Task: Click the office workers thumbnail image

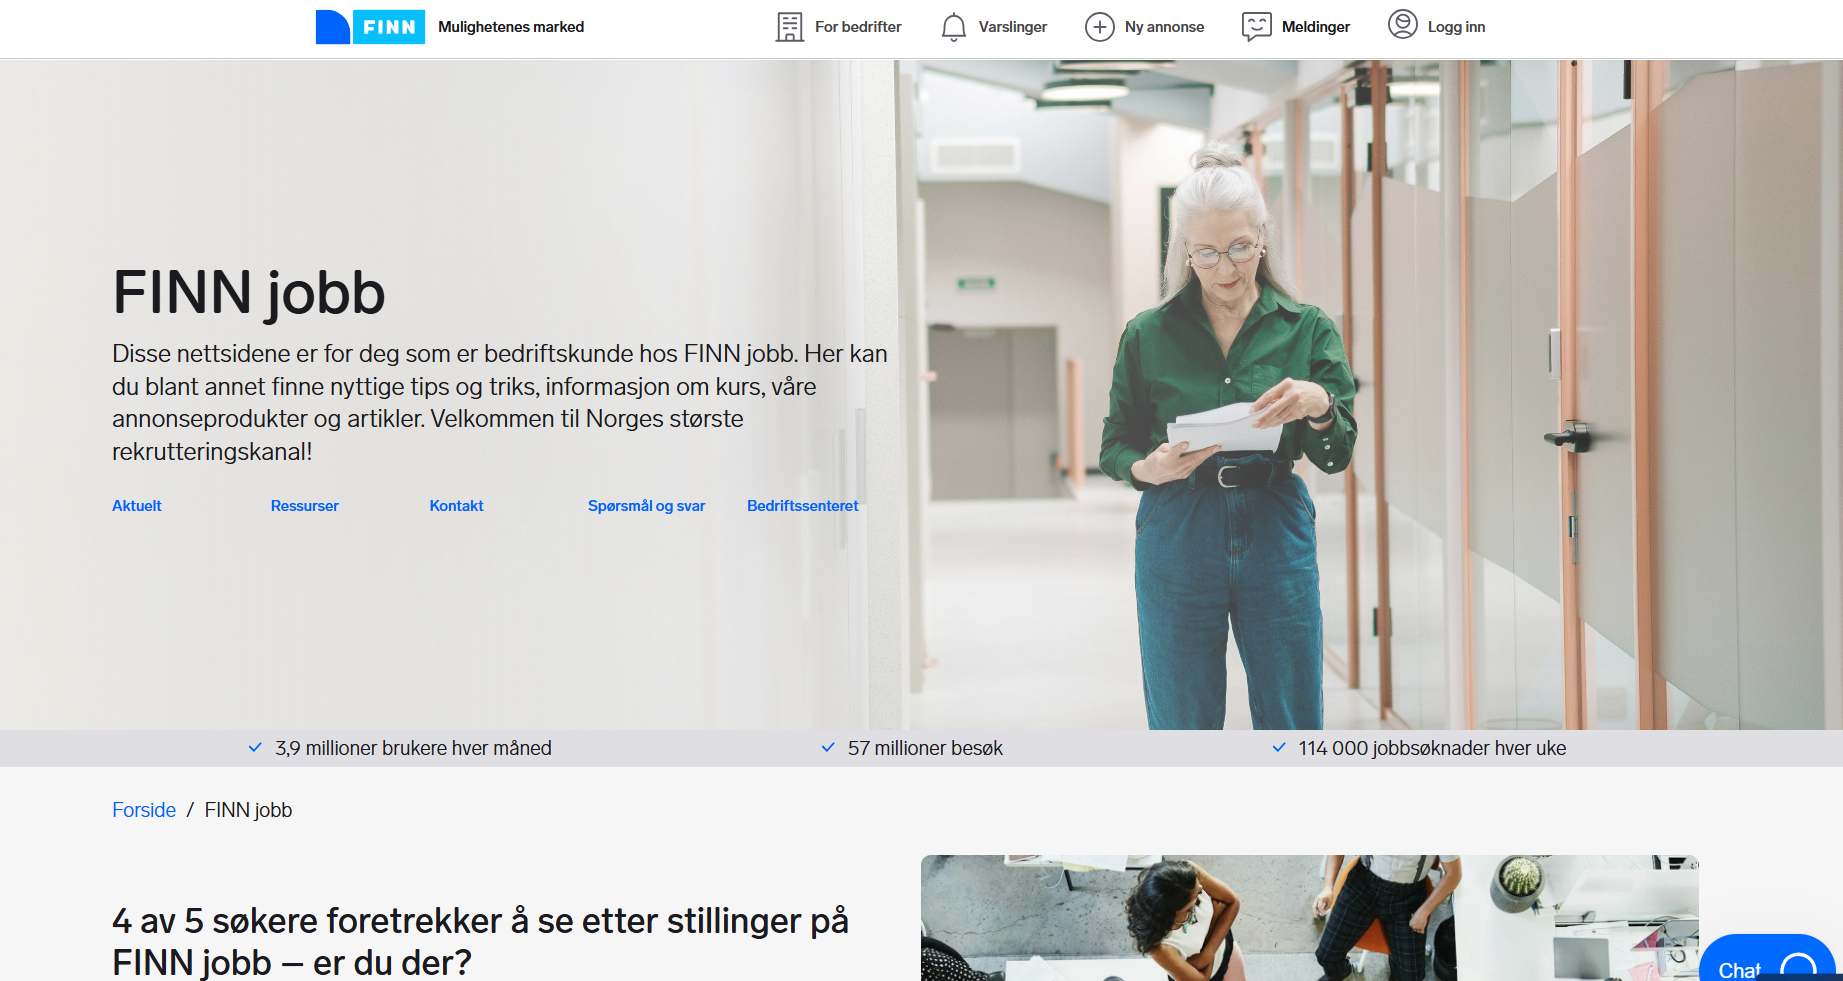Action: (1310, 918)
